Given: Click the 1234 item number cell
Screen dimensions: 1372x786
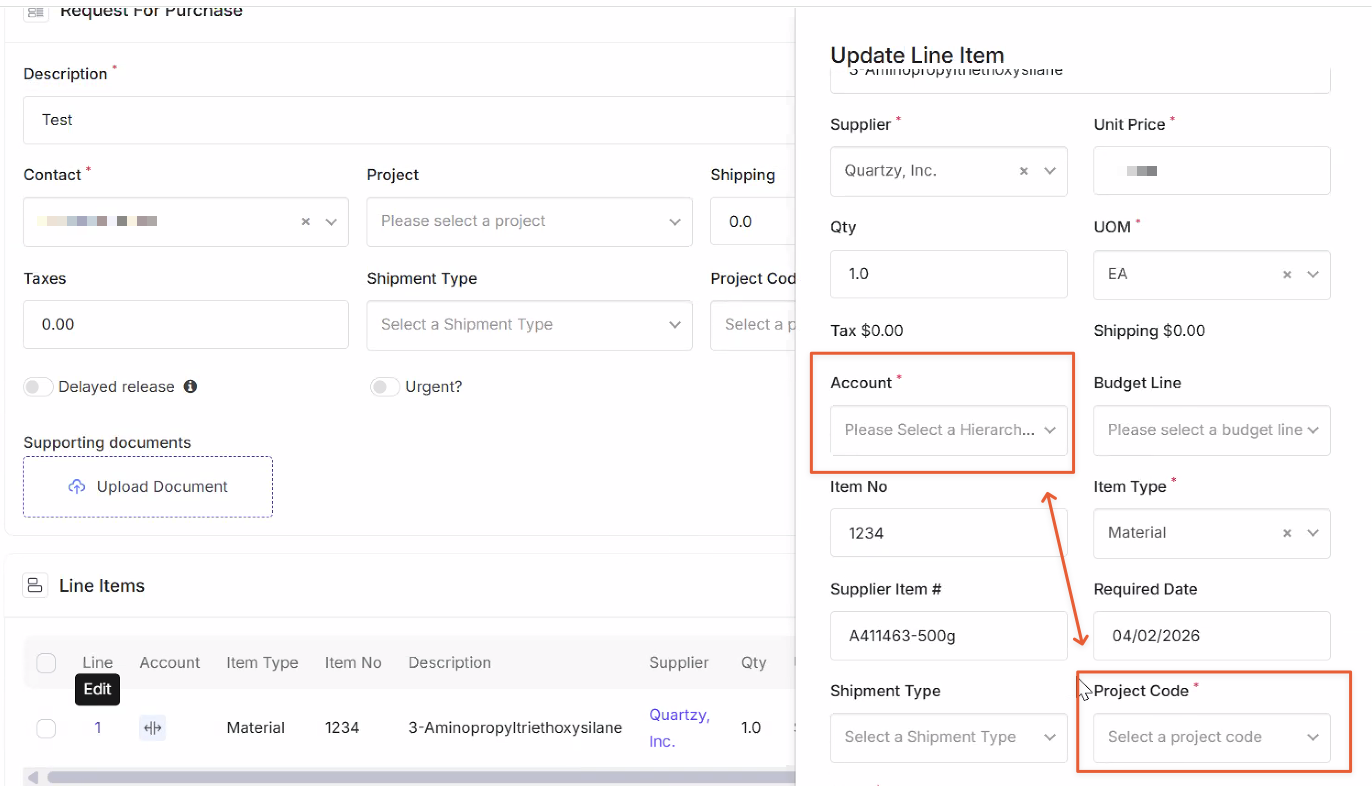Looking at the screenshot, I should [x=342, y=728].
